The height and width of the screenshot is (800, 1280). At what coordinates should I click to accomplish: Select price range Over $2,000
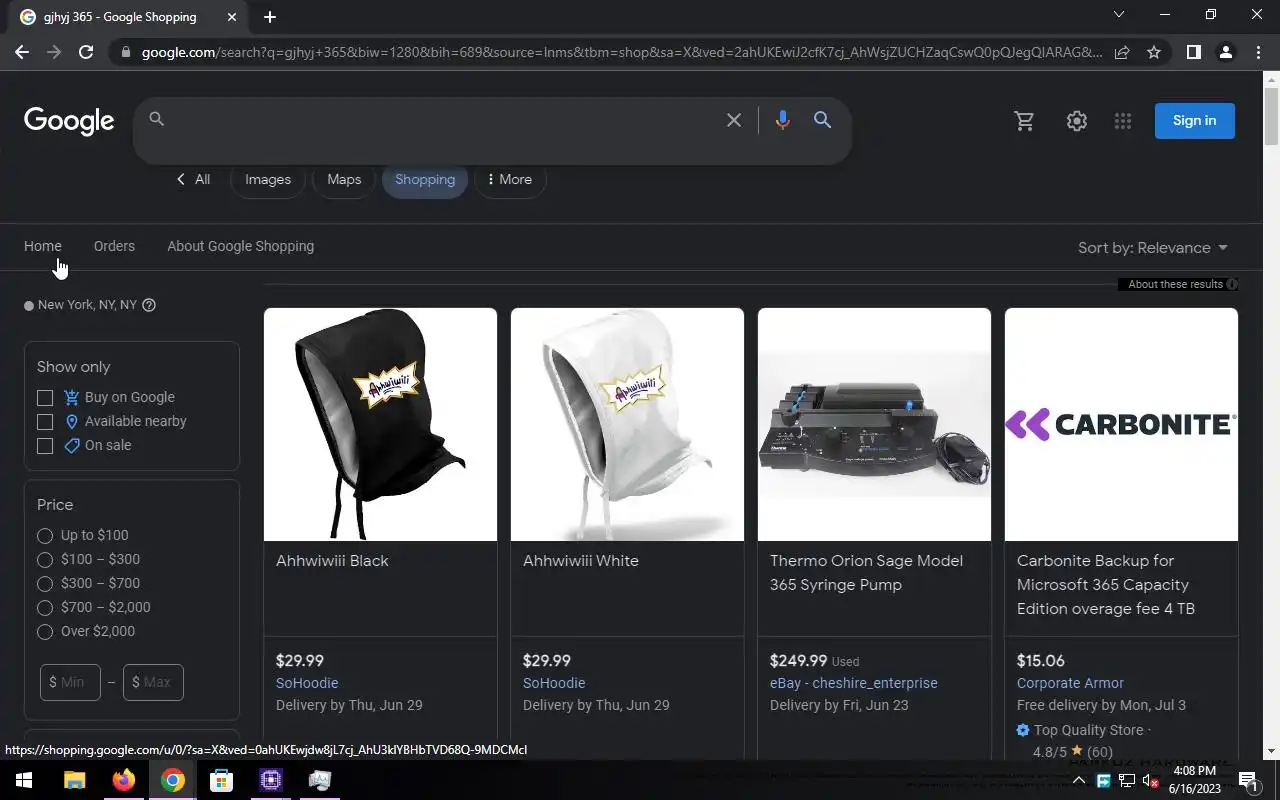point(45,631)
